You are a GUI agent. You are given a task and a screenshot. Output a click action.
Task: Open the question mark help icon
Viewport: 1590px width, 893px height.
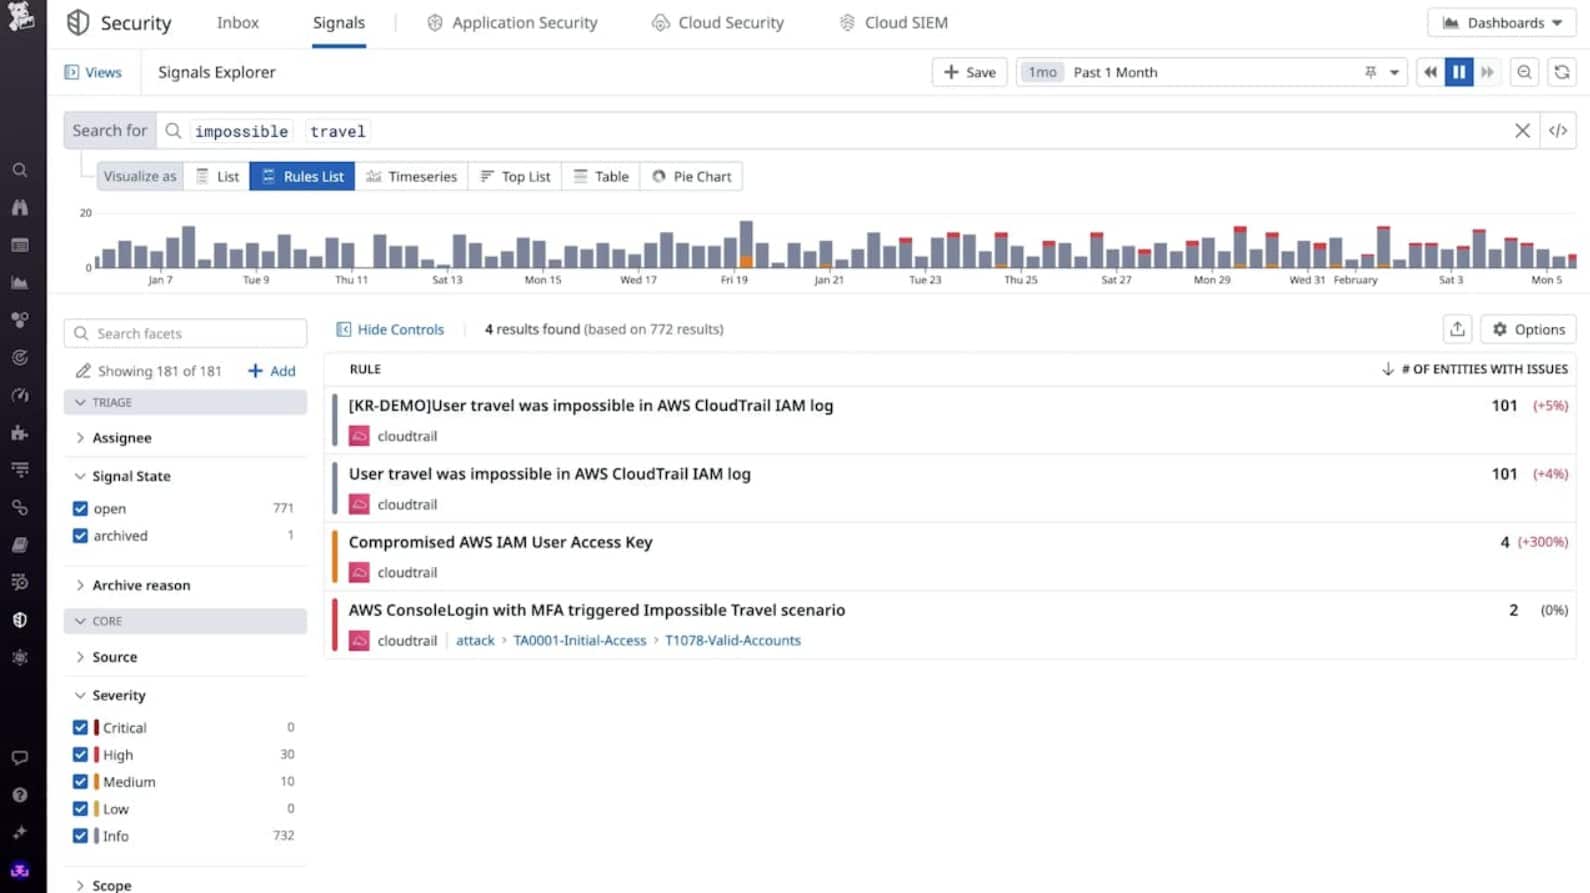pyautogui.click(x=19, y=795)
